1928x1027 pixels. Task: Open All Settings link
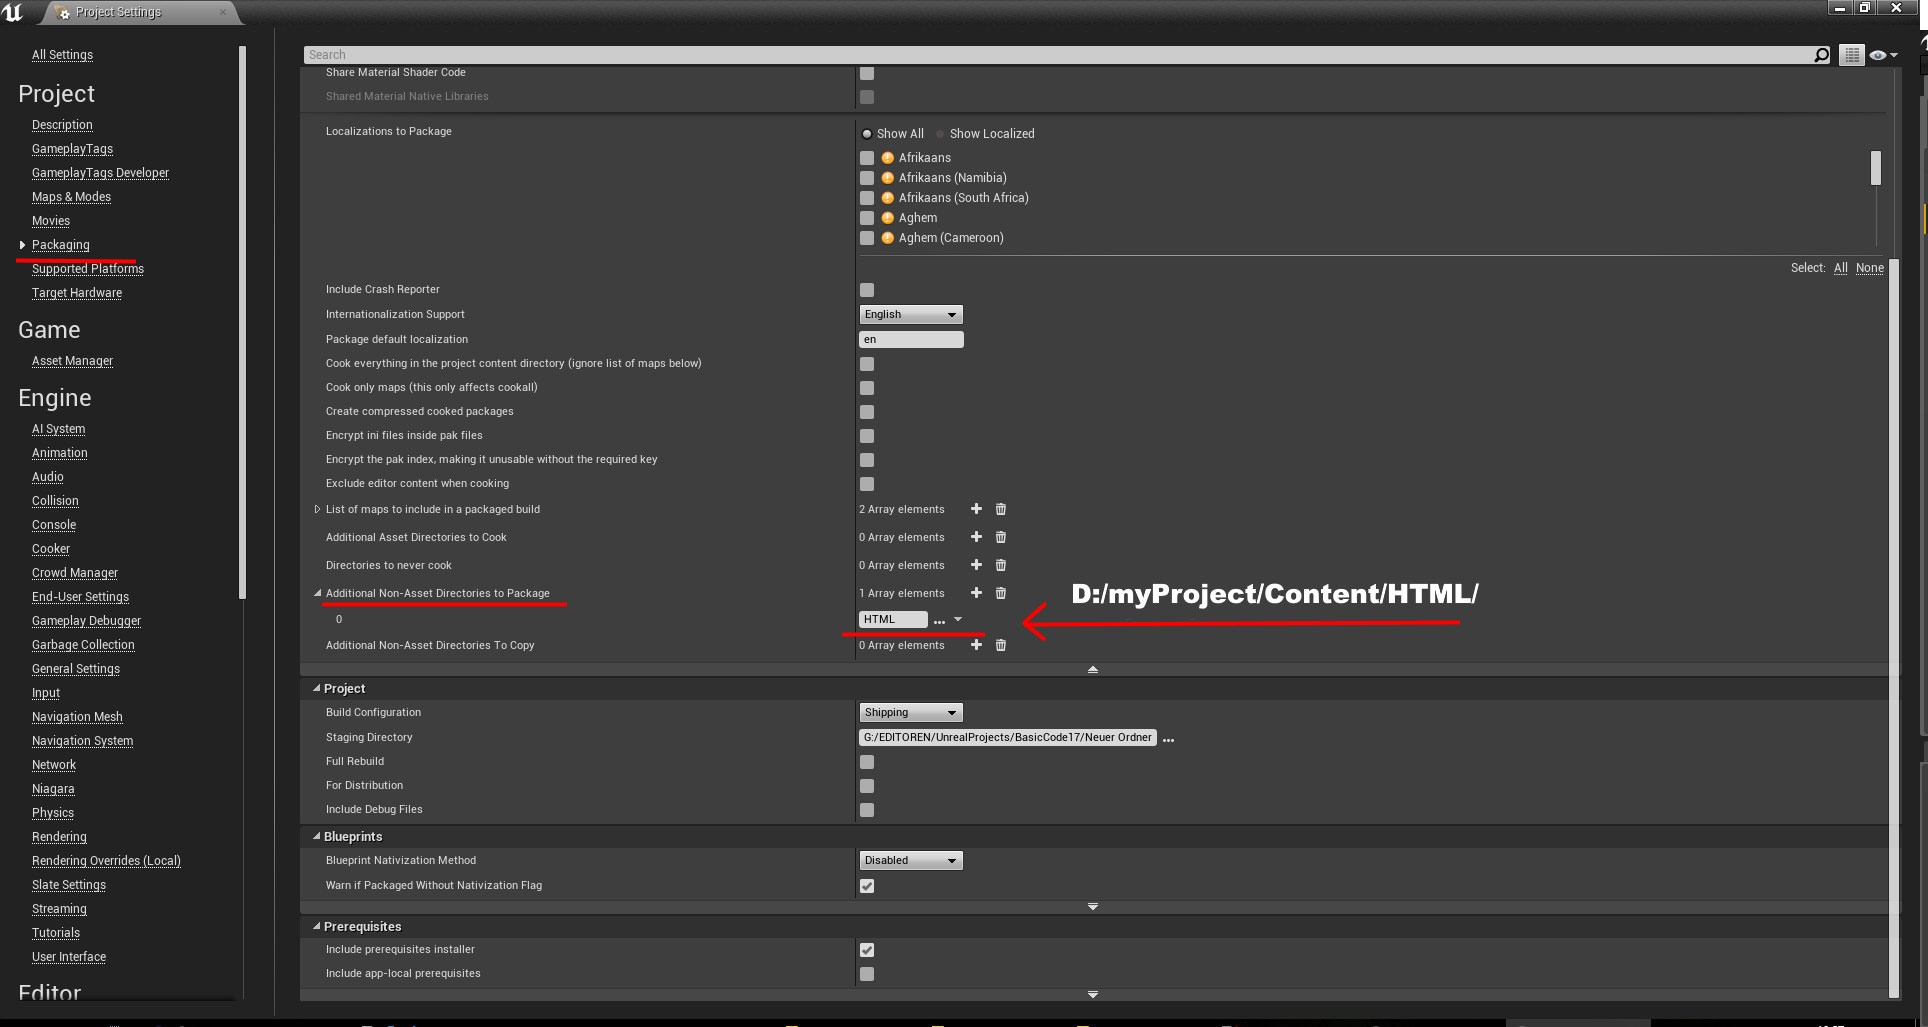pos(62,55)
